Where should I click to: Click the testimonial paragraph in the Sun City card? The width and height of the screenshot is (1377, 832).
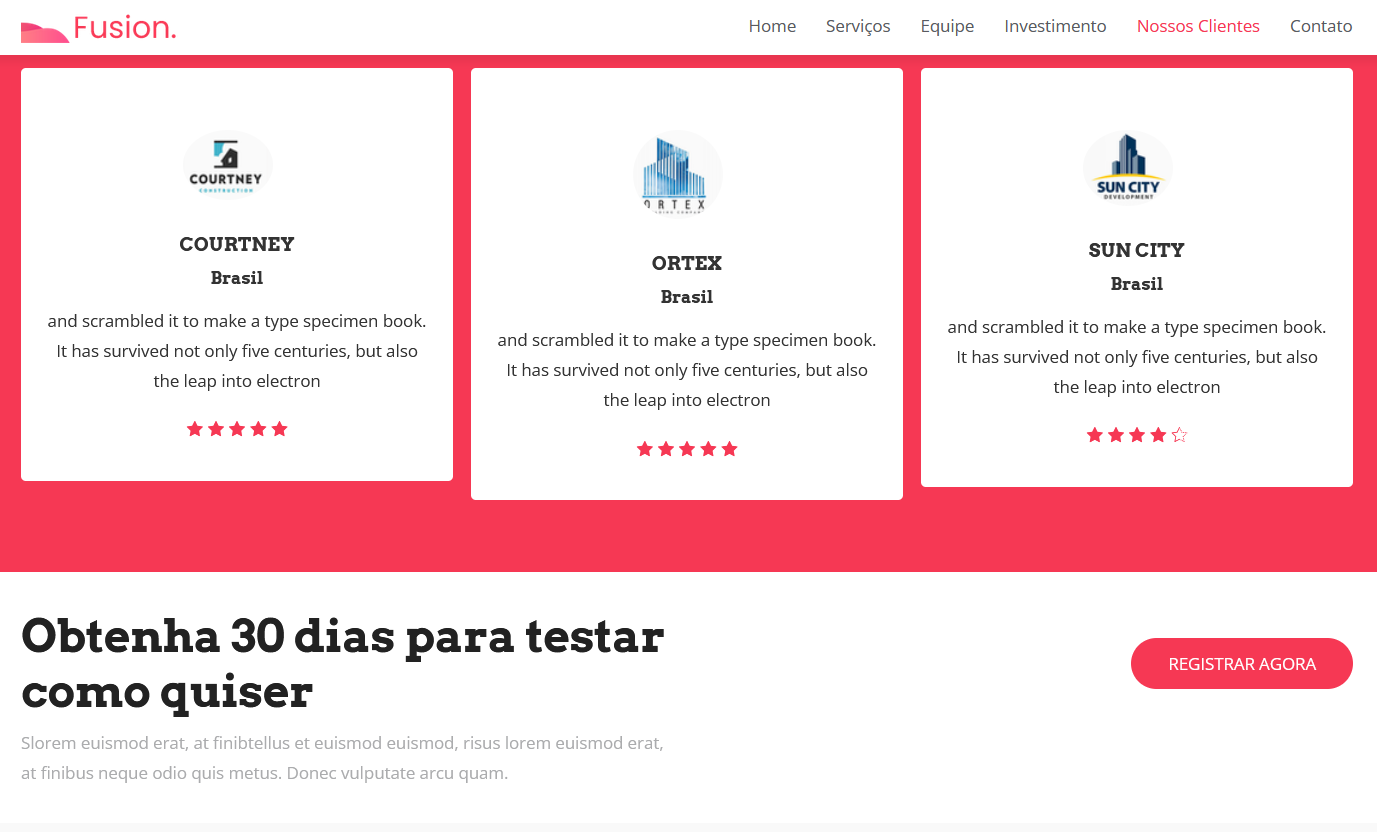(x=1137, y=357)
